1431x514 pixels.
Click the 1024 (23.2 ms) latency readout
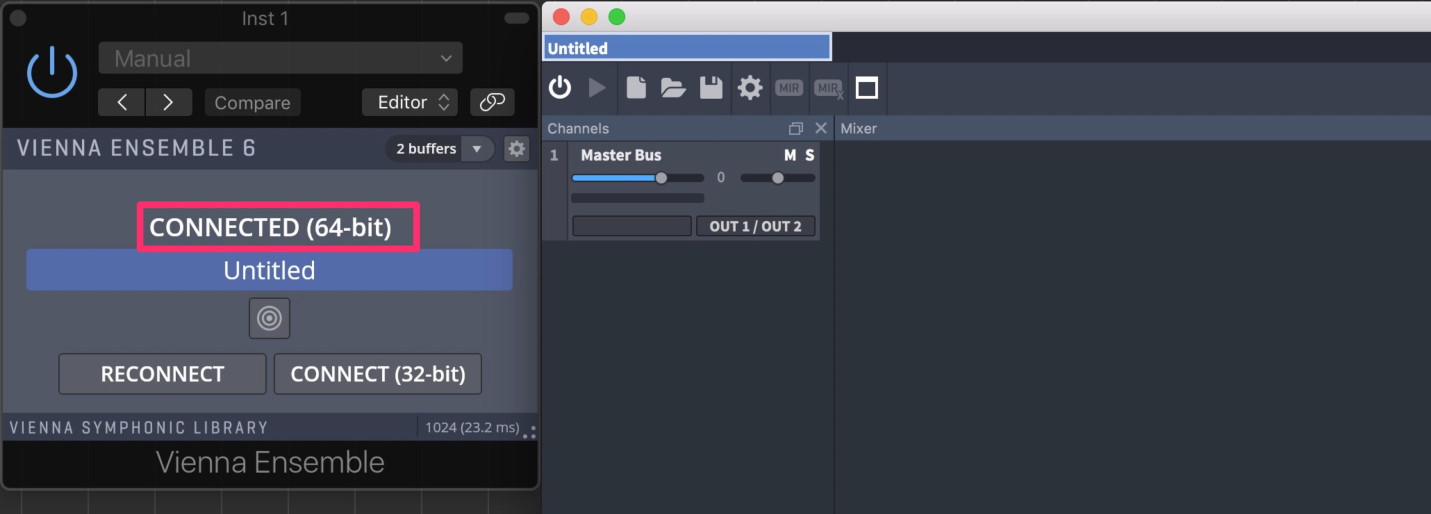pyautogui.click(x=472, y=427)
